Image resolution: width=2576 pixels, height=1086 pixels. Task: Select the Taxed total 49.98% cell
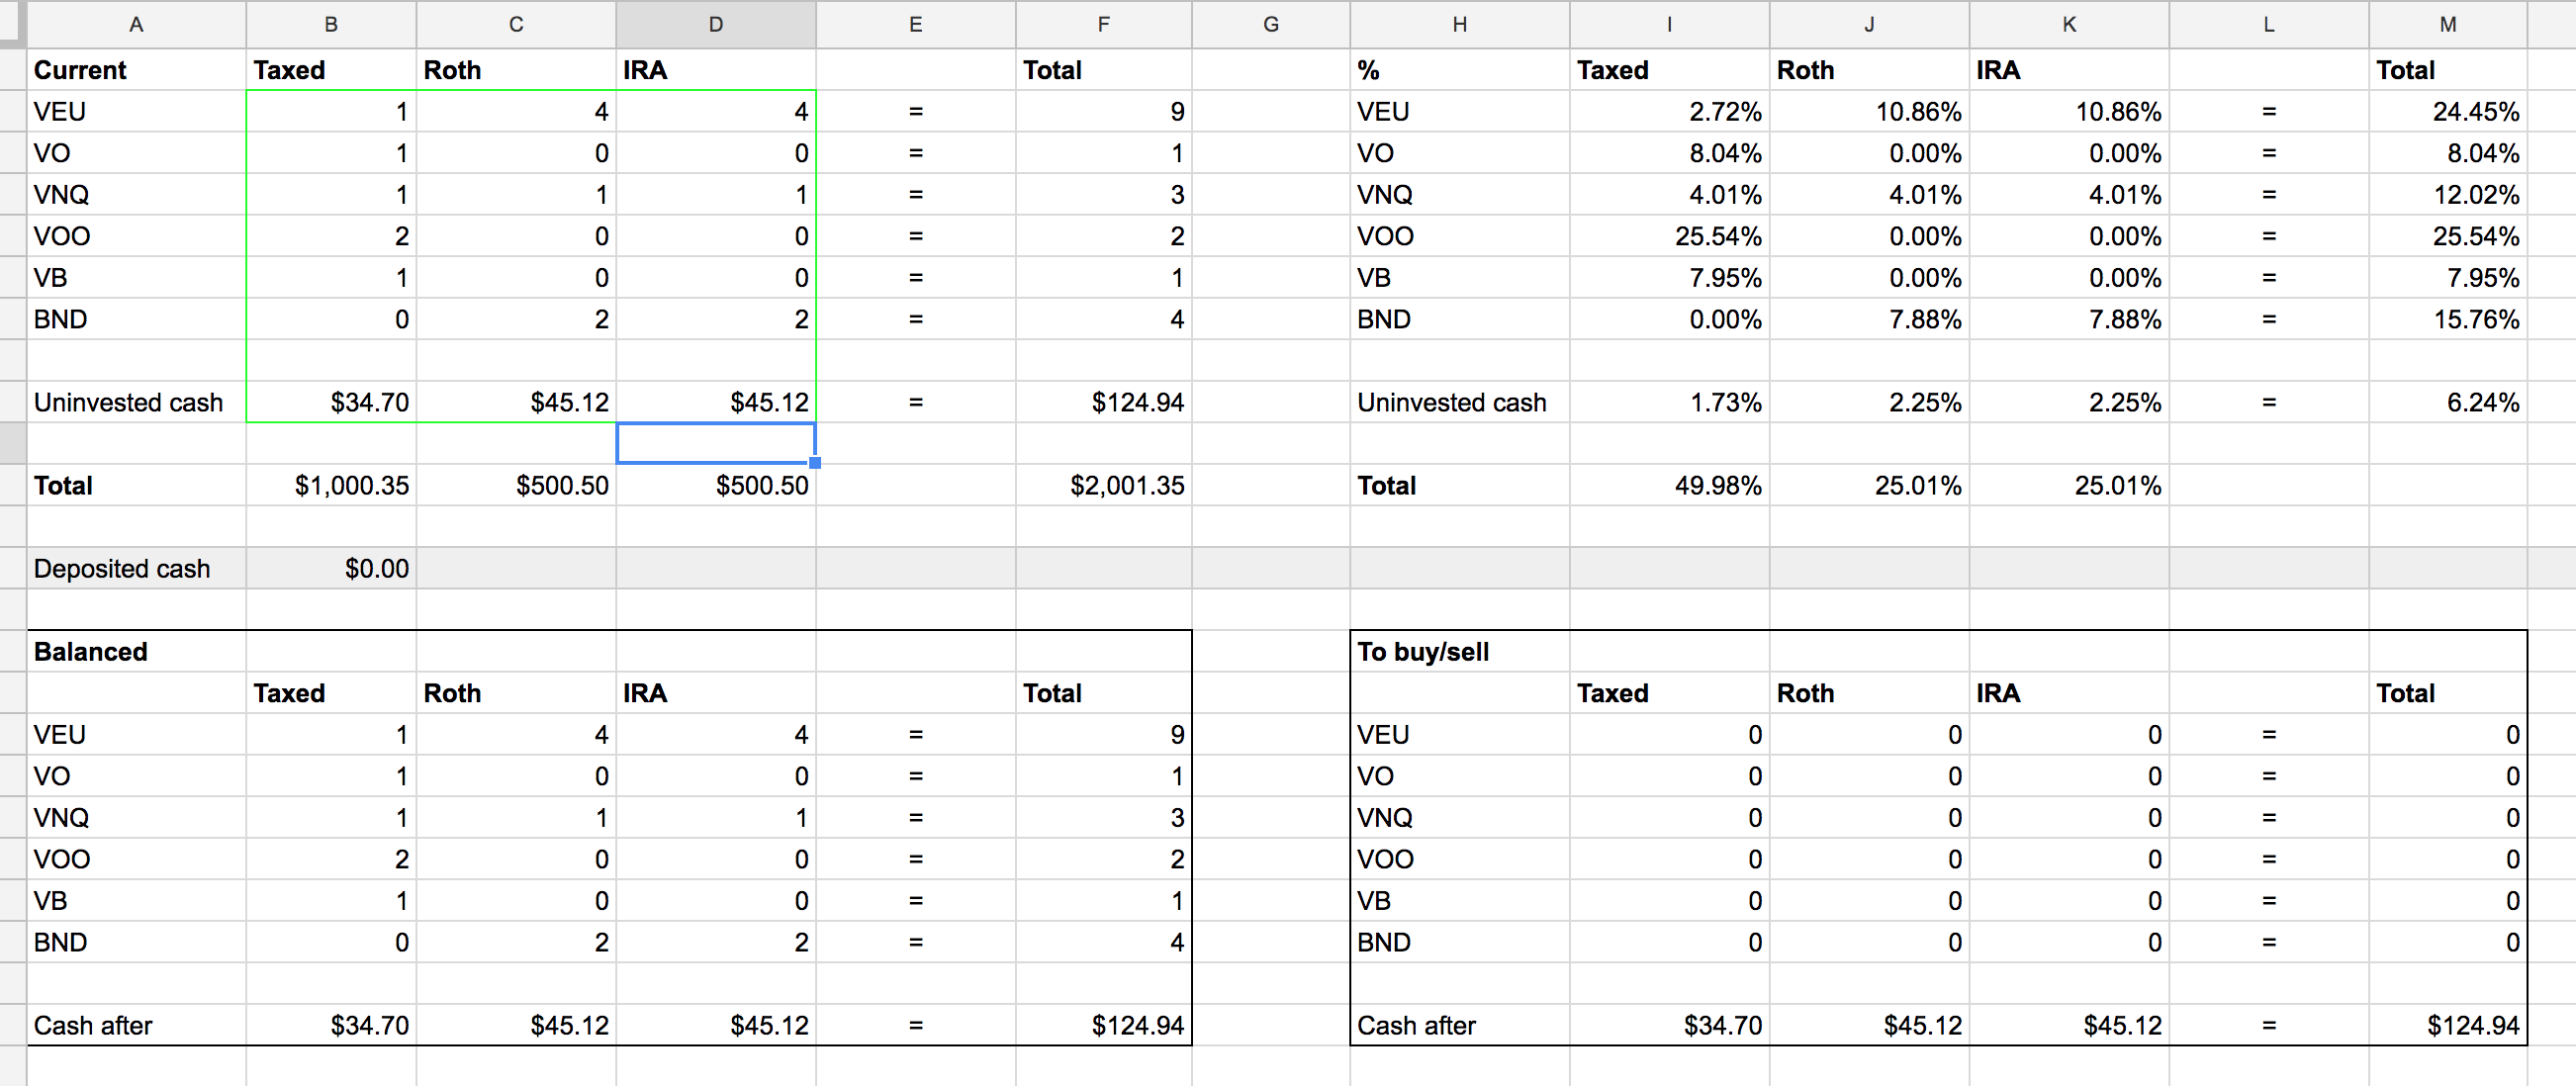point(1669,485)
